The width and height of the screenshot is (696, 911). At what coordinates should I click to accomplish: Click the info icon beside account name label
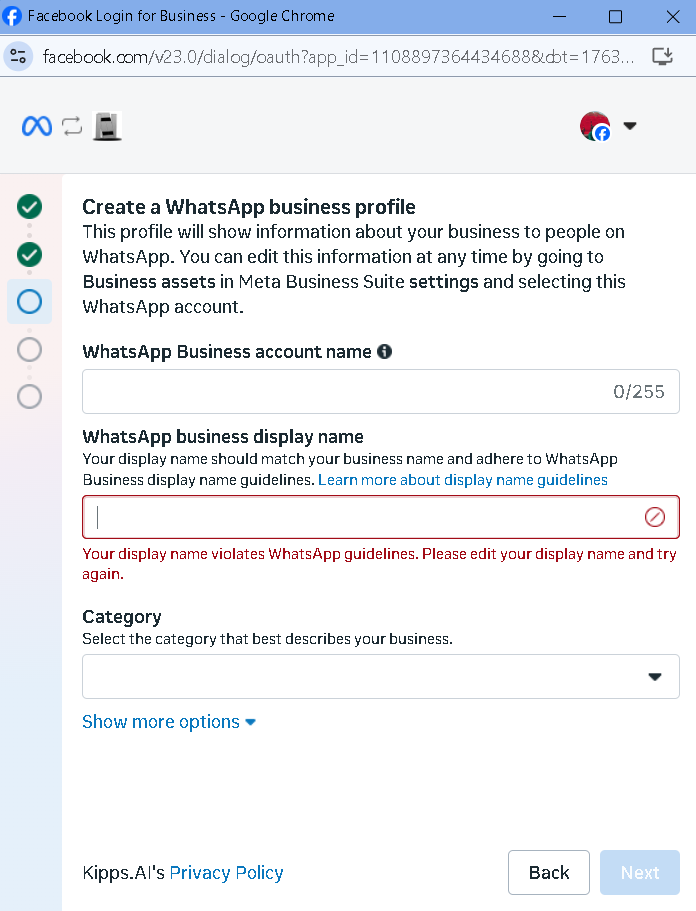pos(385,352)
